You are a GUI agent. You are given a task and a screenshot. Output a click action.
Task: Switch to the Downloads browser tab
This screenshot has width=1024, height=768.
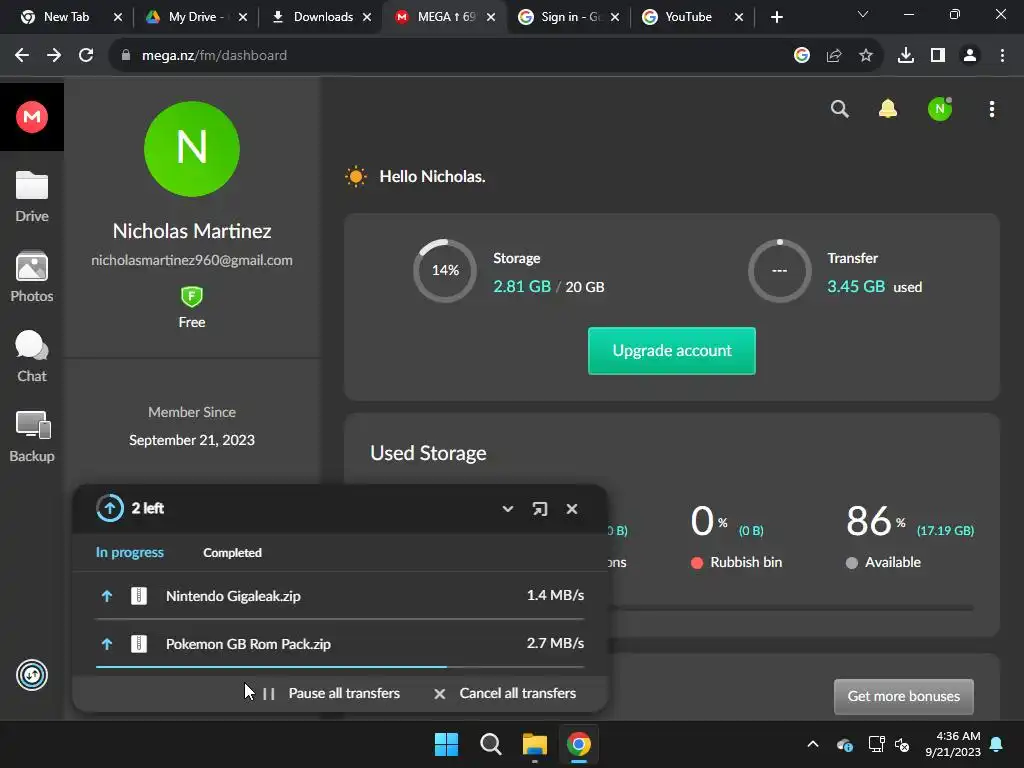click(x=320, y=17)
